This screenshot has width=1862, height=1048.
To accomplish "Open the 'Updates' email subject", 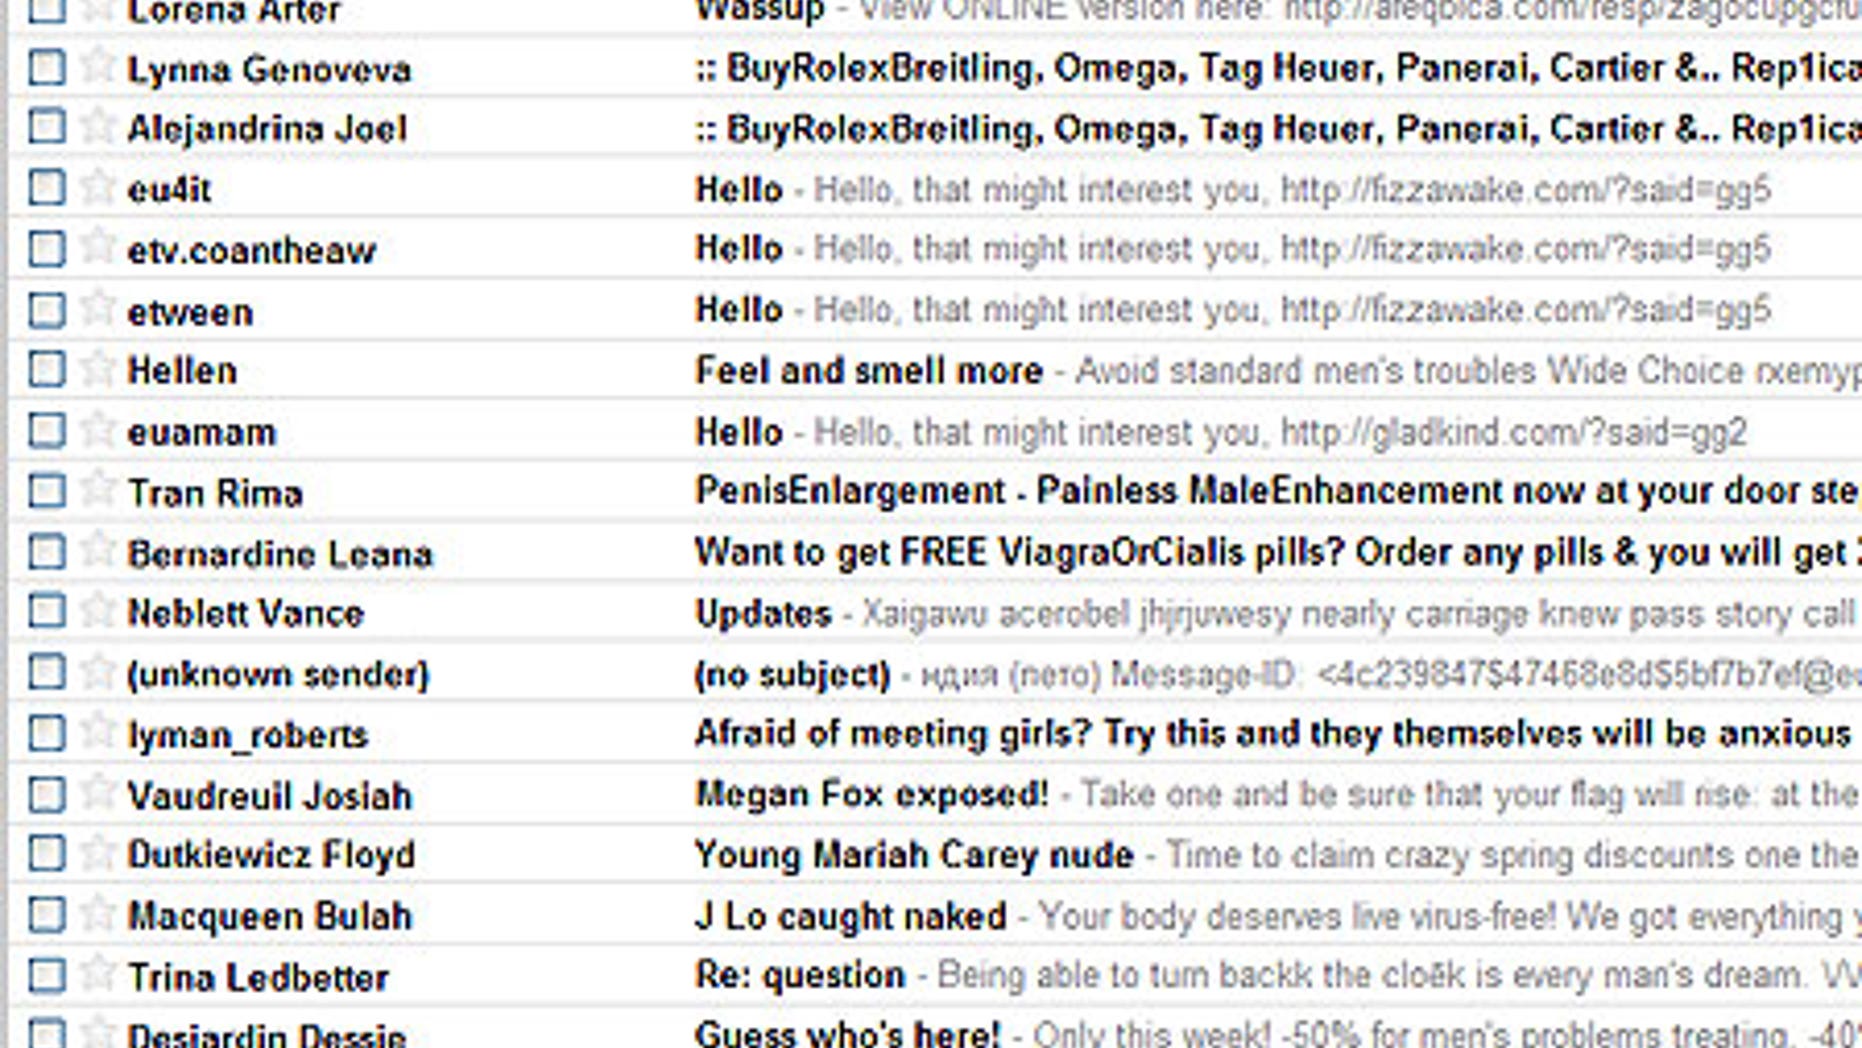I will click(763, 613).
